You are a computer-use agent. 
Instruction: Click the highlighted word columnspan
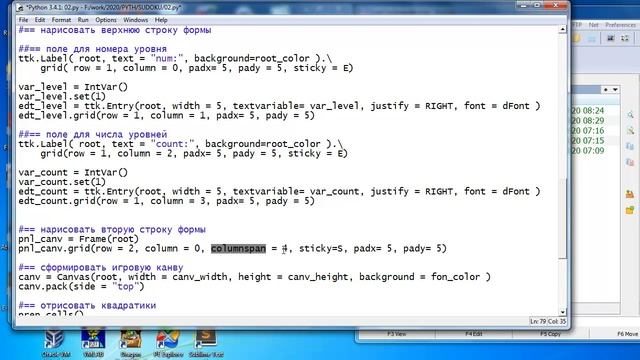coord(238,249)
